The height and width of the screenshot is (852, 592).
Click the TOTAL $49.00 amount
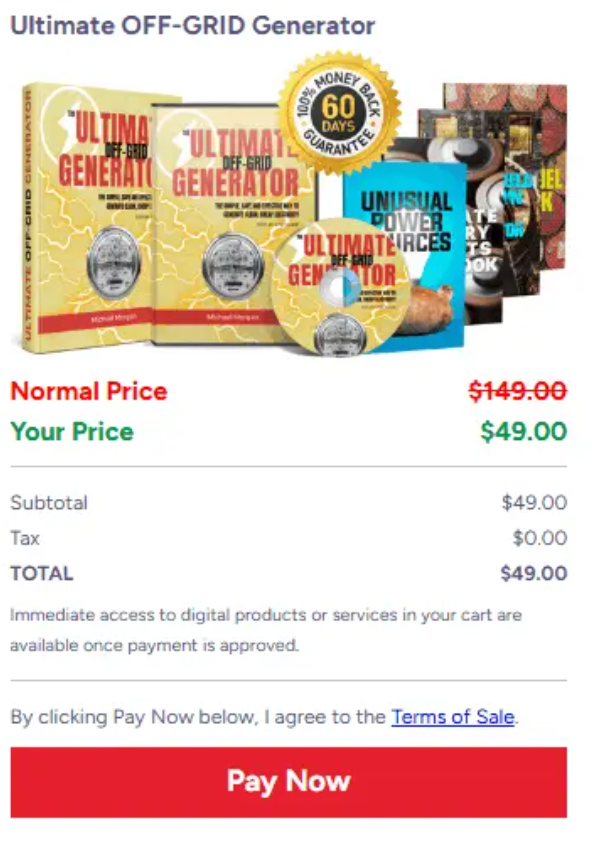click(534, 573)
